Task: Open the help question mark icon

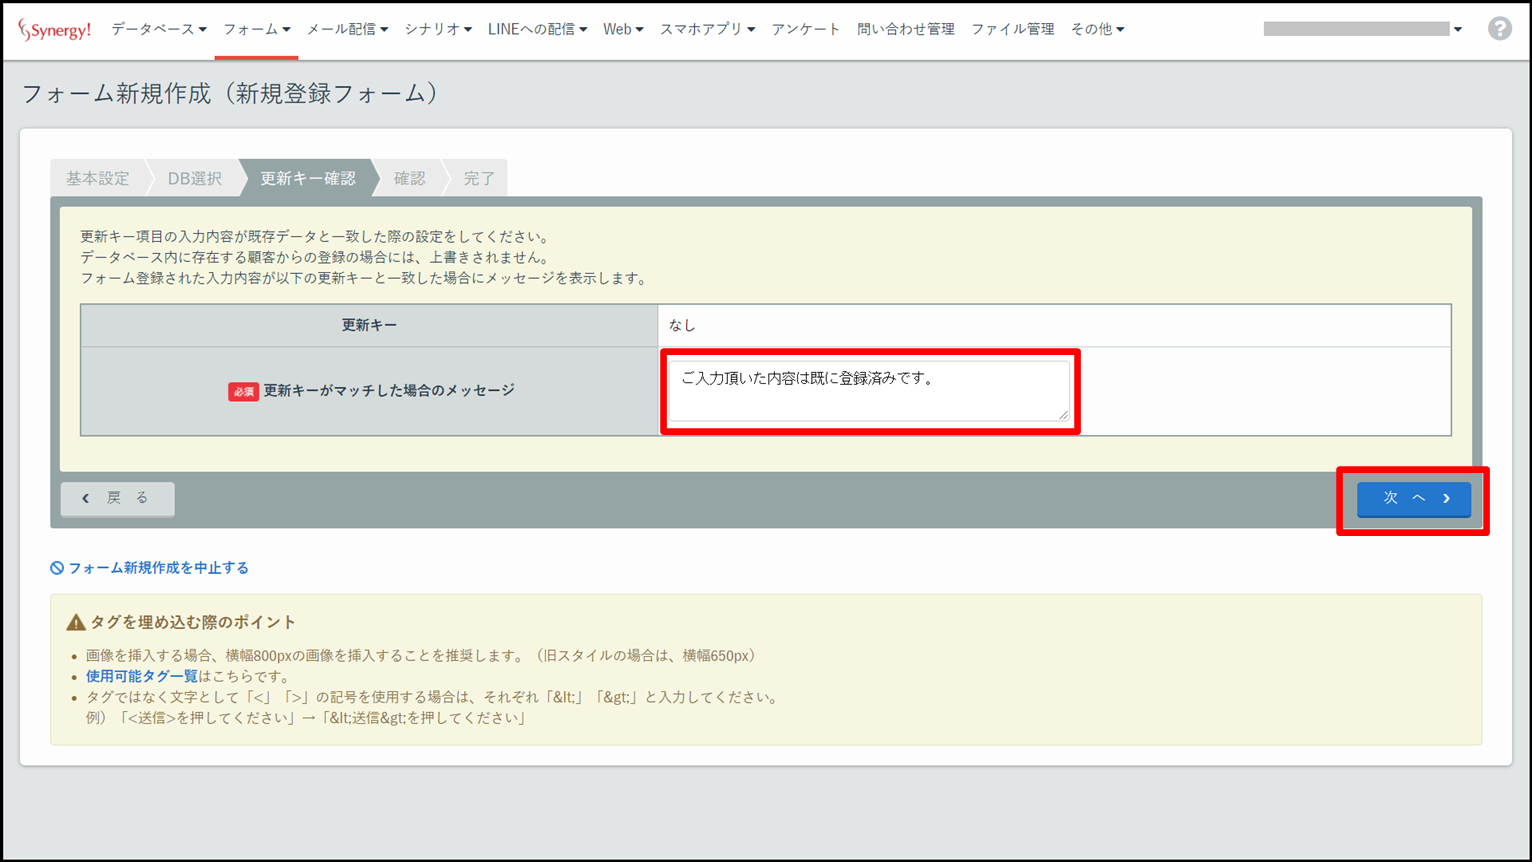Action: pyautogui.click(x=1499, y=29)
